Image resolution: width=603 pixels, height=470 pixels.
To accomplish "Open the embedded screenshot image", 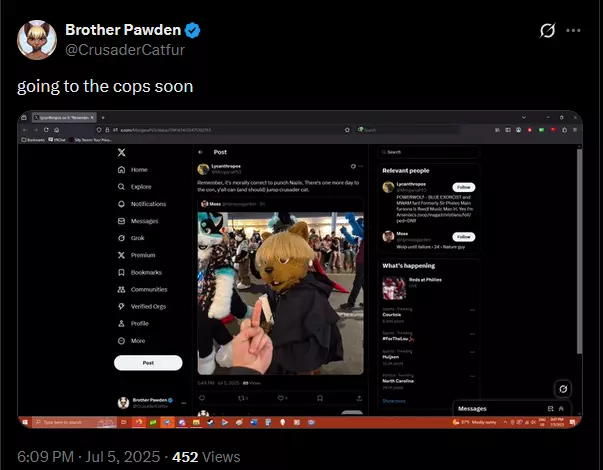I will [x=300, y=269].
